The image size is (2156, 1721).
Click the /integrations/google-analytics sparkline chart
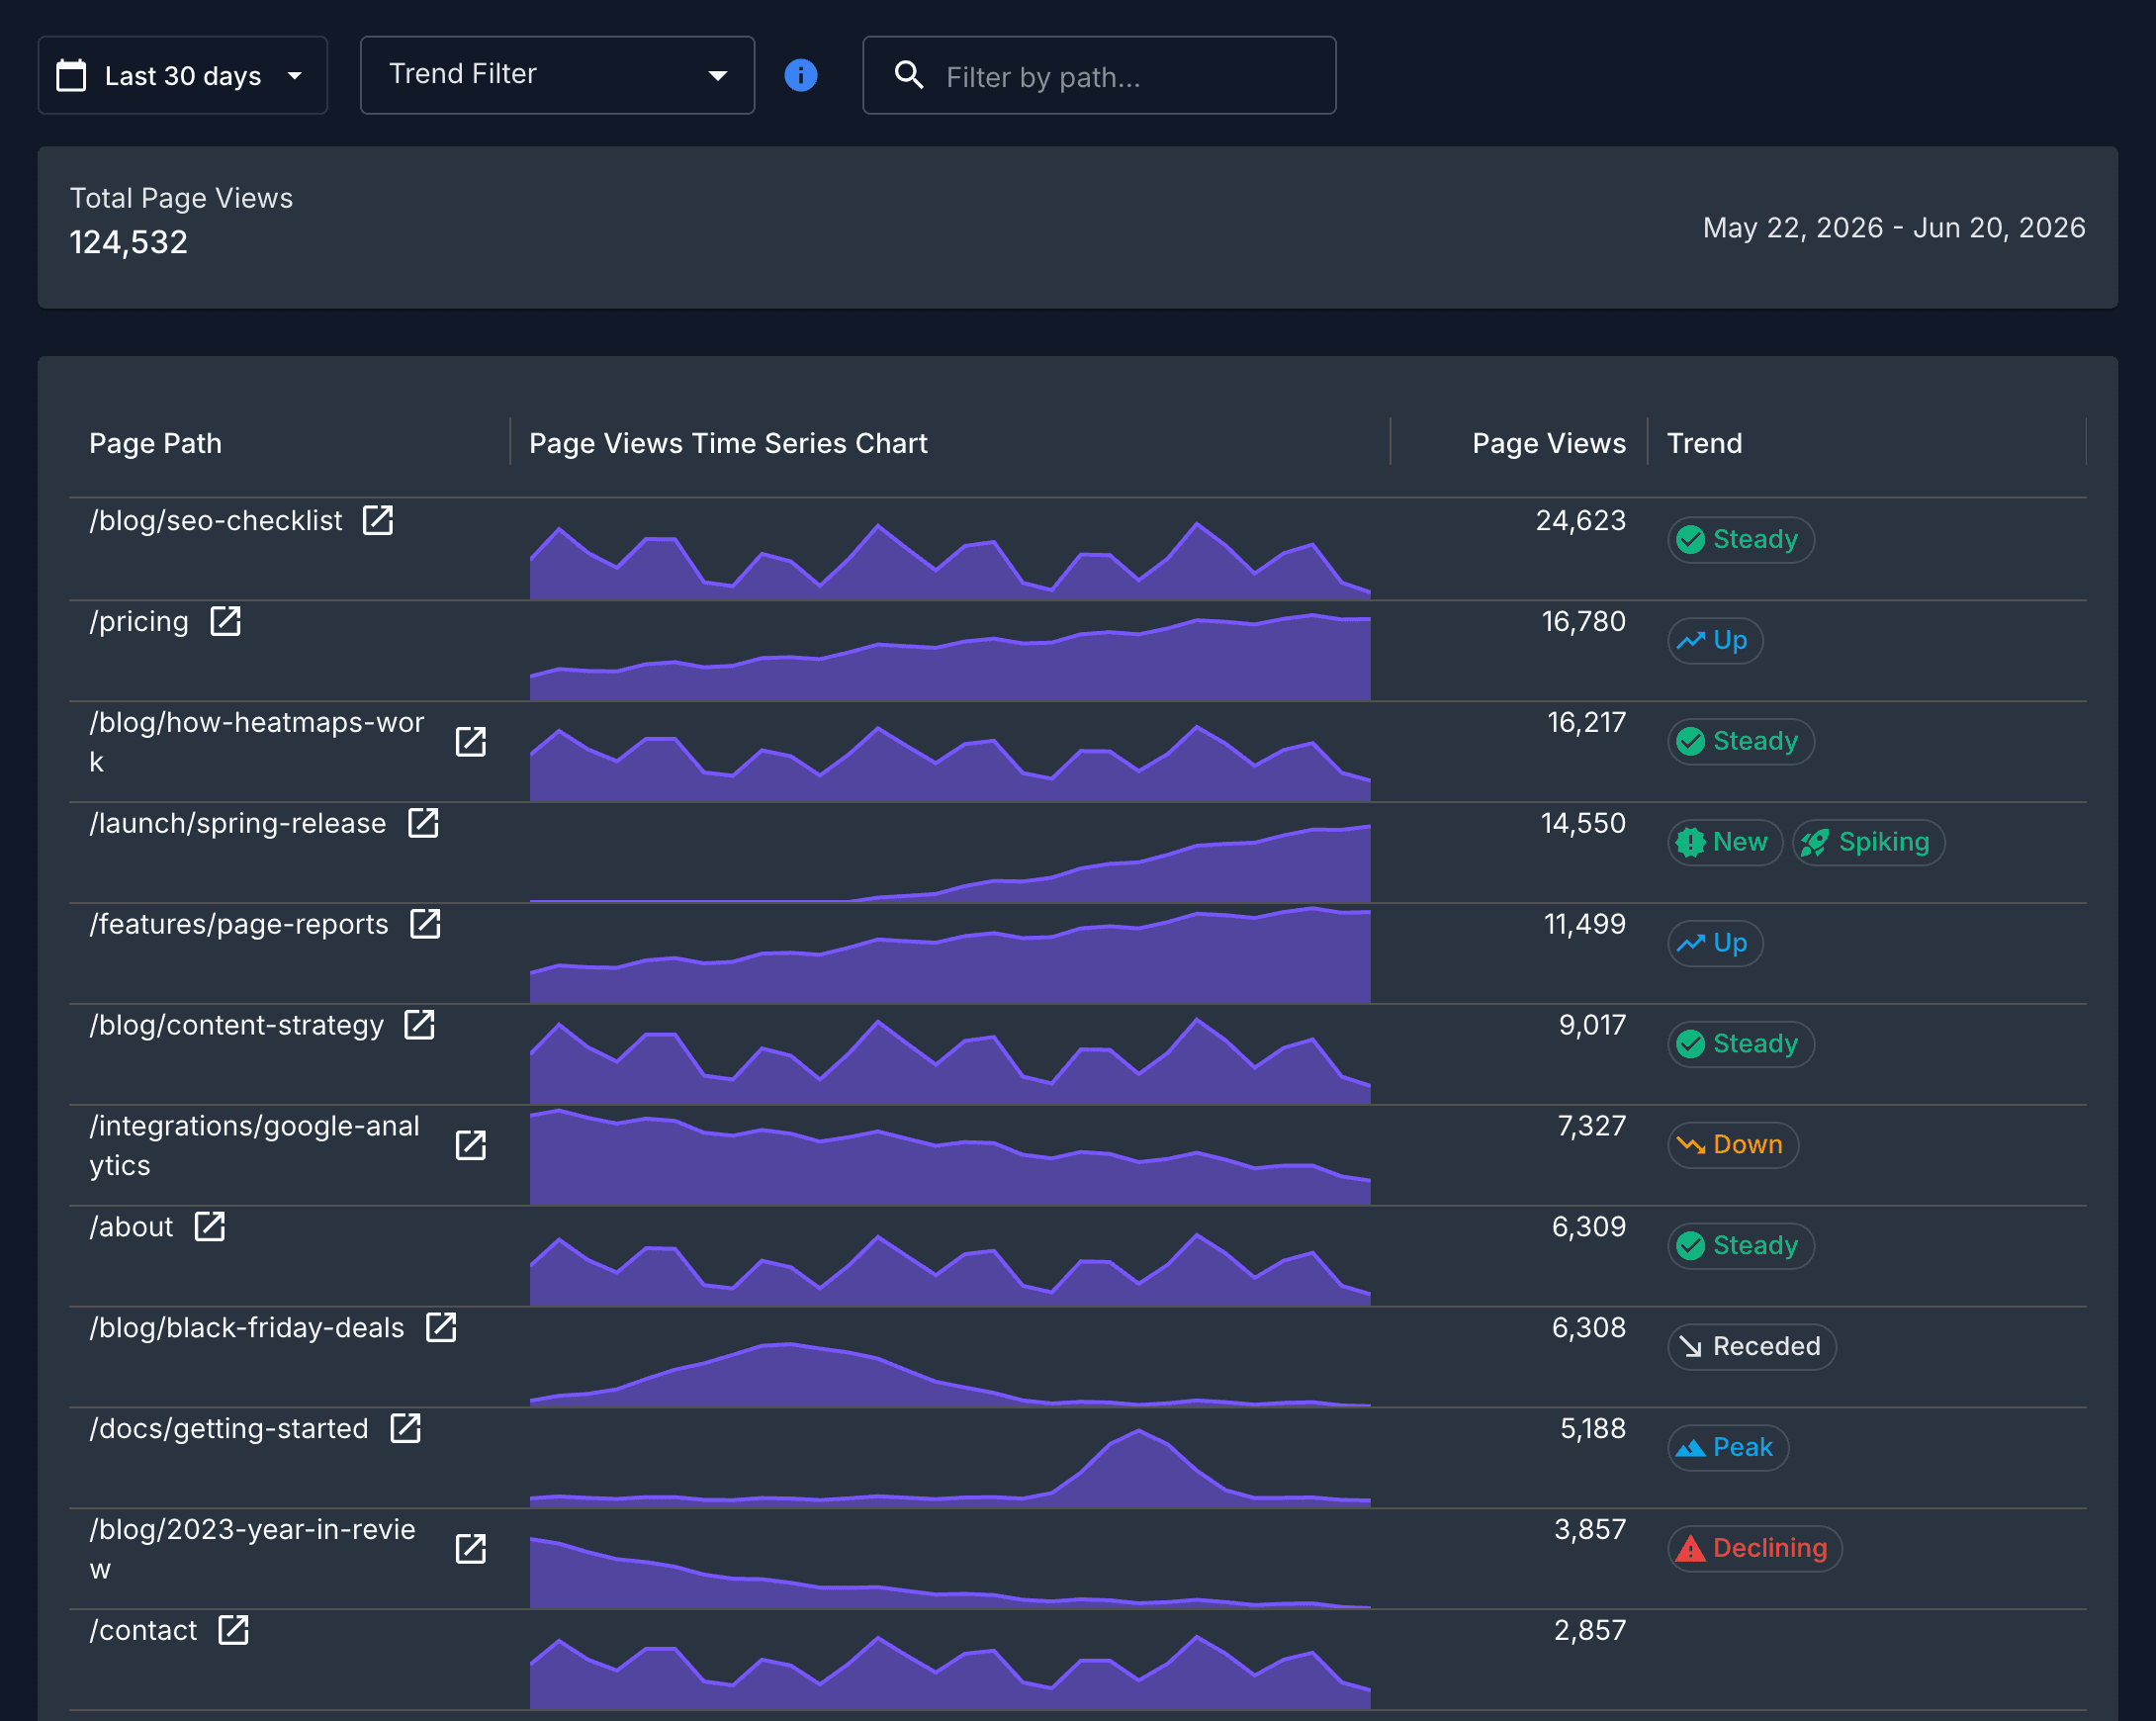(950, 1156)
